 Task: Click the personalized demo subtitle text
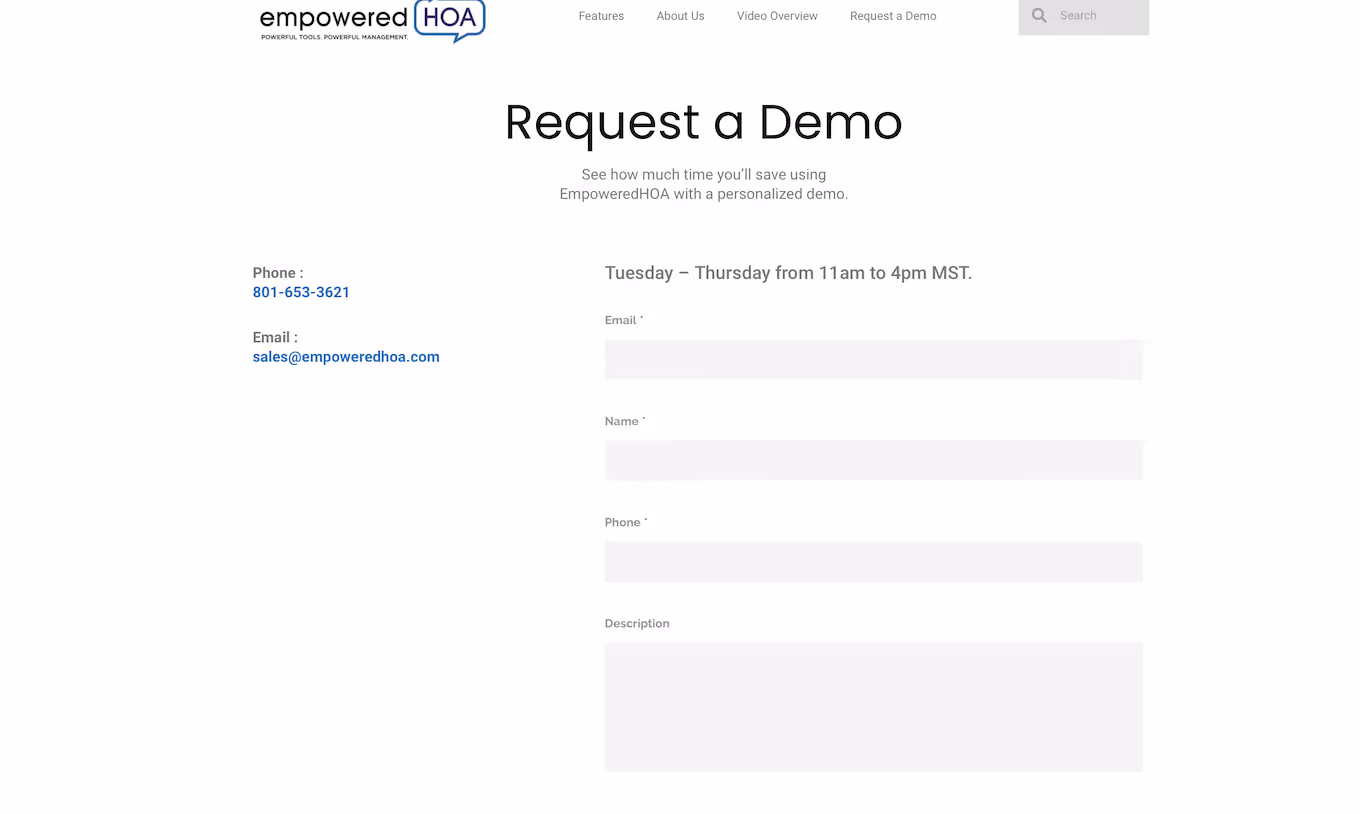tap(703, 184)
